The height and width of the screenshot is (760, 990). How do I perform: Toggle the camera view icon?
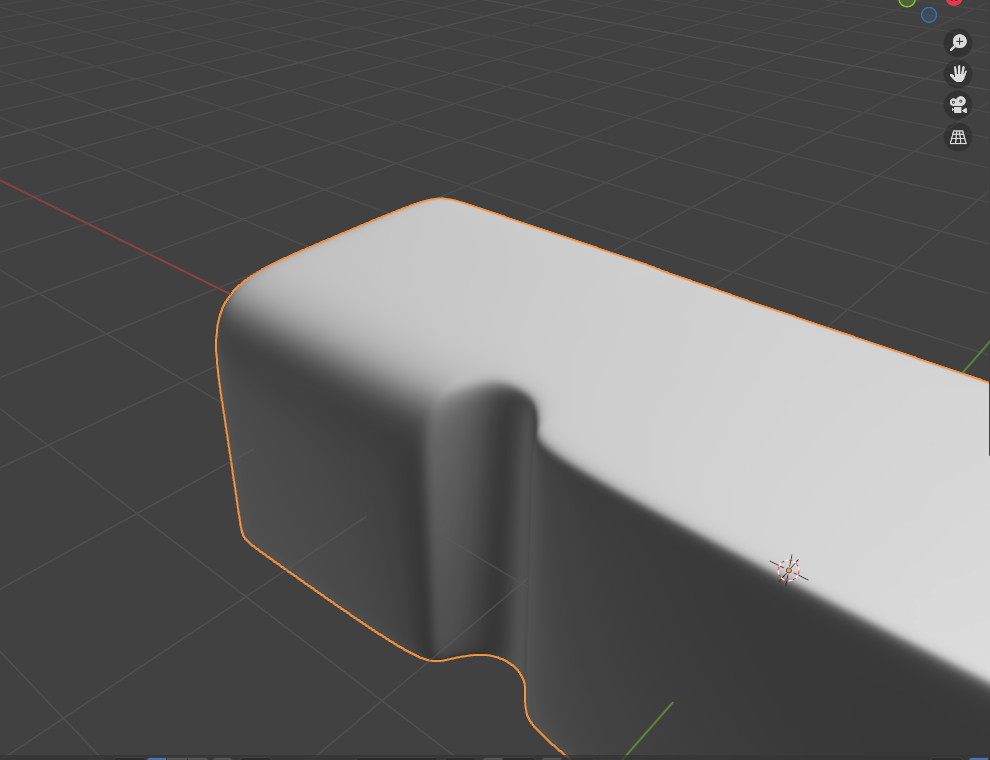pos(958,105)
